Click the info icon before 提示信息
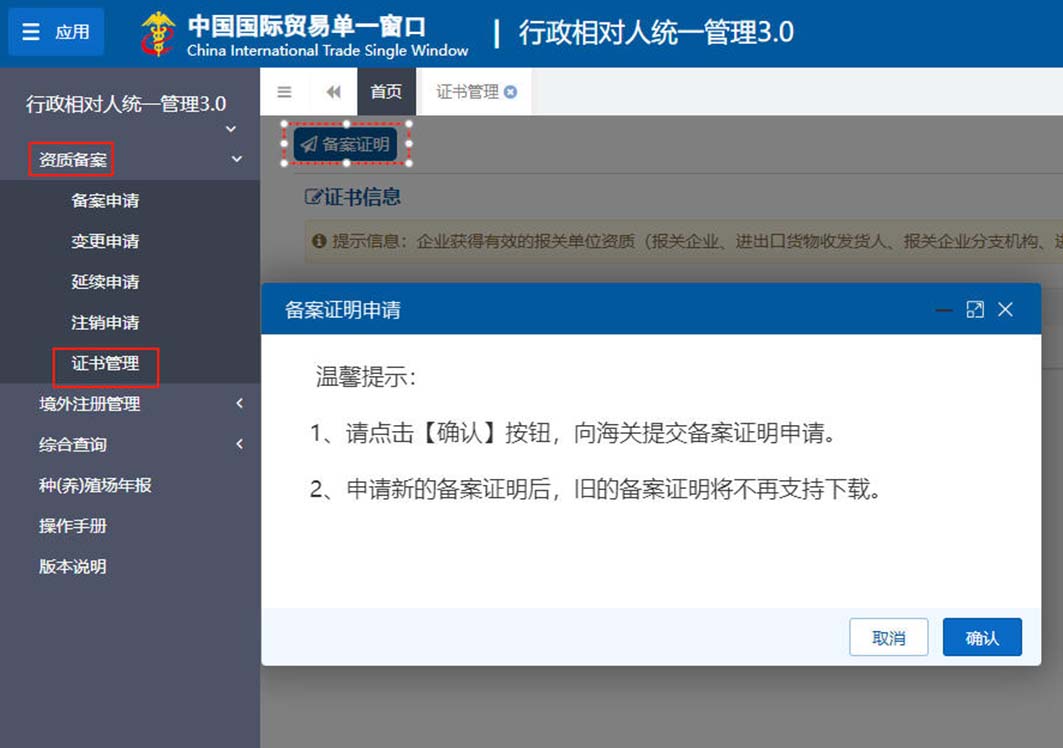This screenshot has height=748, width=1063. coord(319,241)
